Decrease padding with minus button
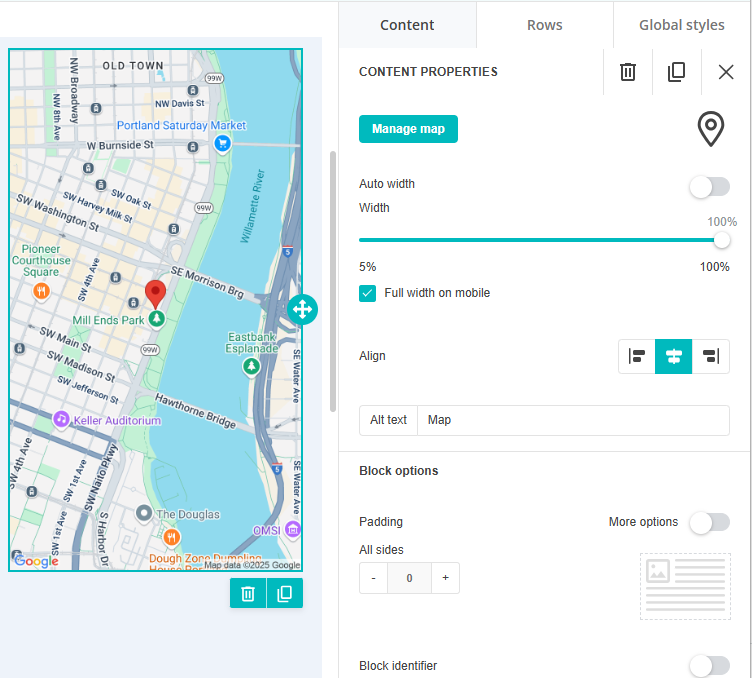The image size is (752, 678). click(x=374, y=578)
